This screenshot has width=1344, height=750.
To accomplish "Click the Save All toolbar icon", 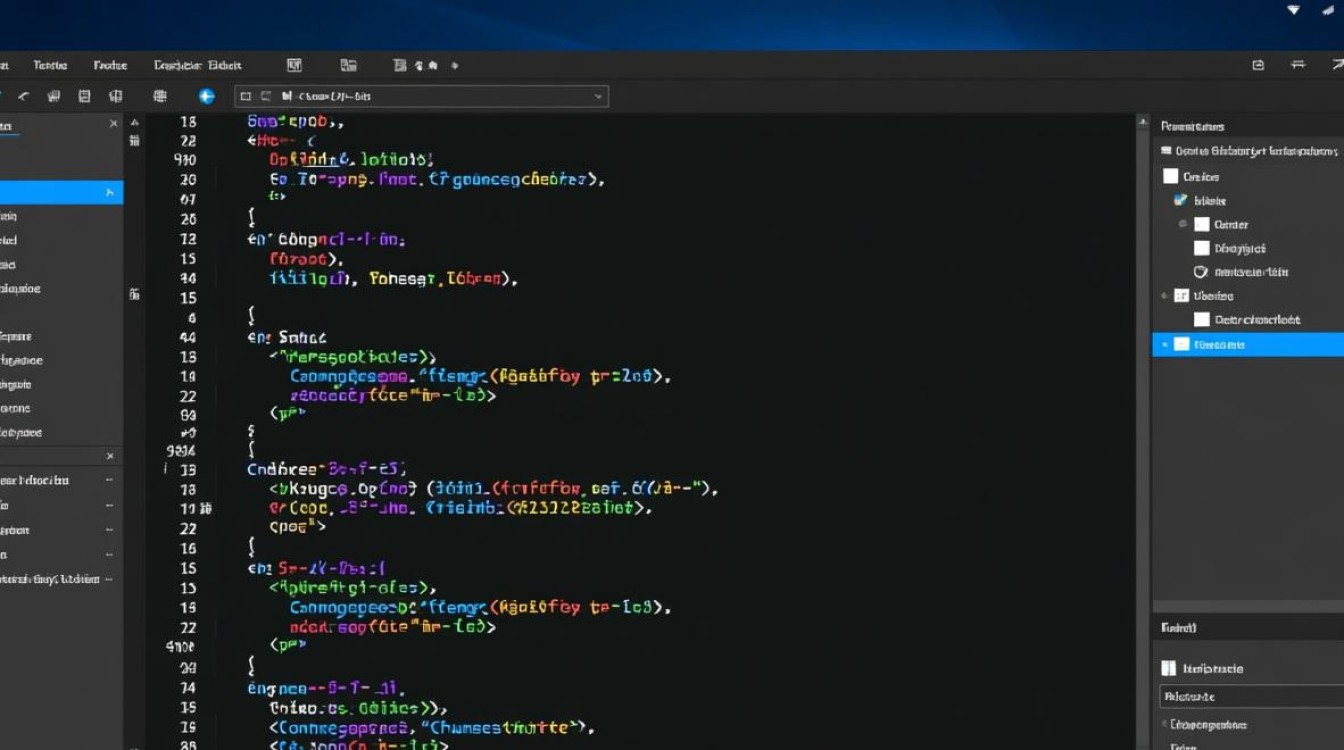I will (115, 96).
